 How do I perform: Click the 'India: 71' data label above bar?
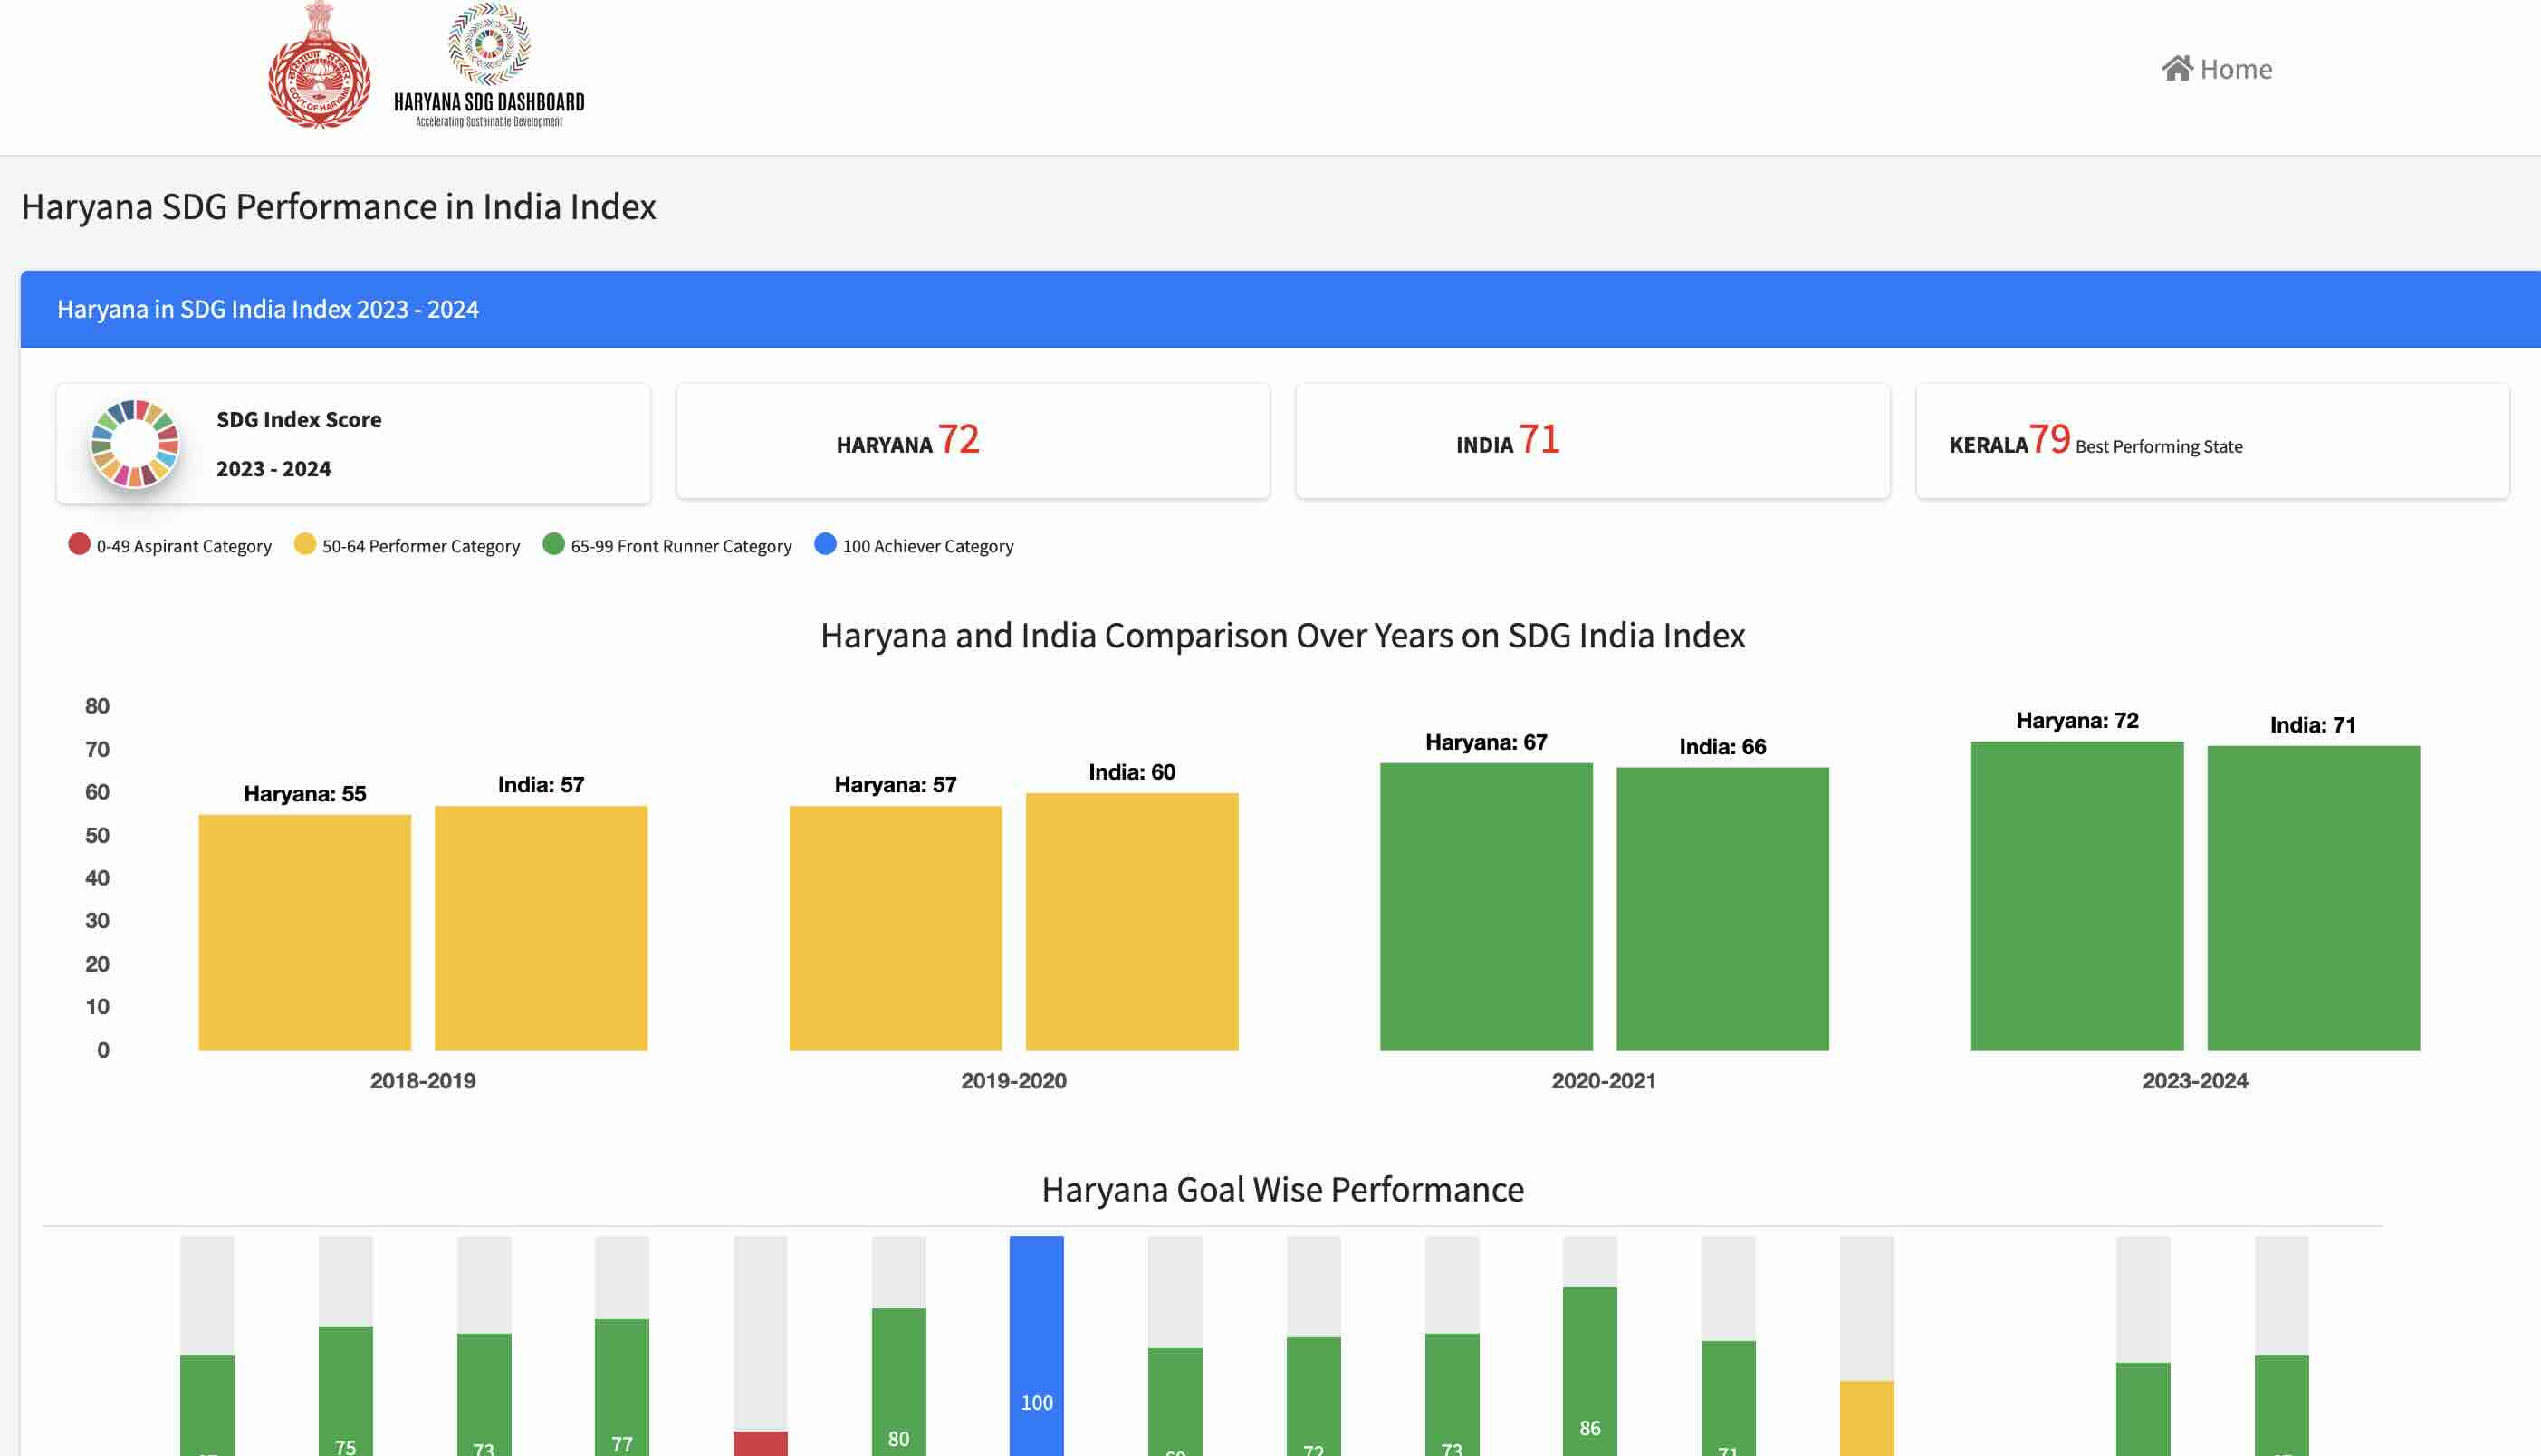[x=2313, y=725]
